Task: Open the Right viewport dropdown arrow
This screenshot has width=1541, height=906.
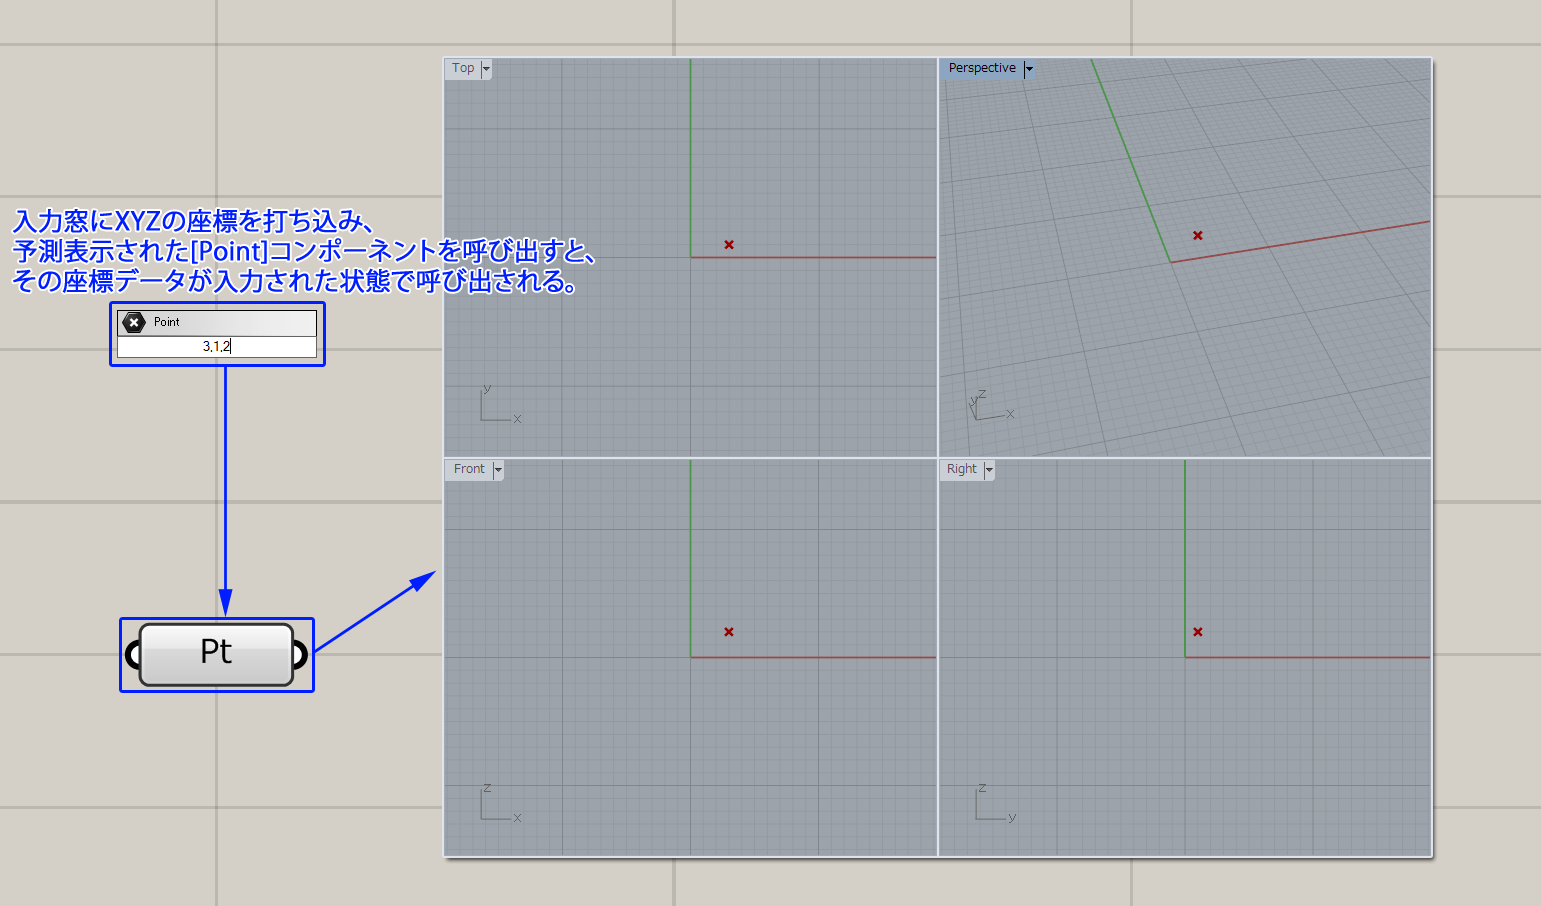Action: click(x=989, y=470)
